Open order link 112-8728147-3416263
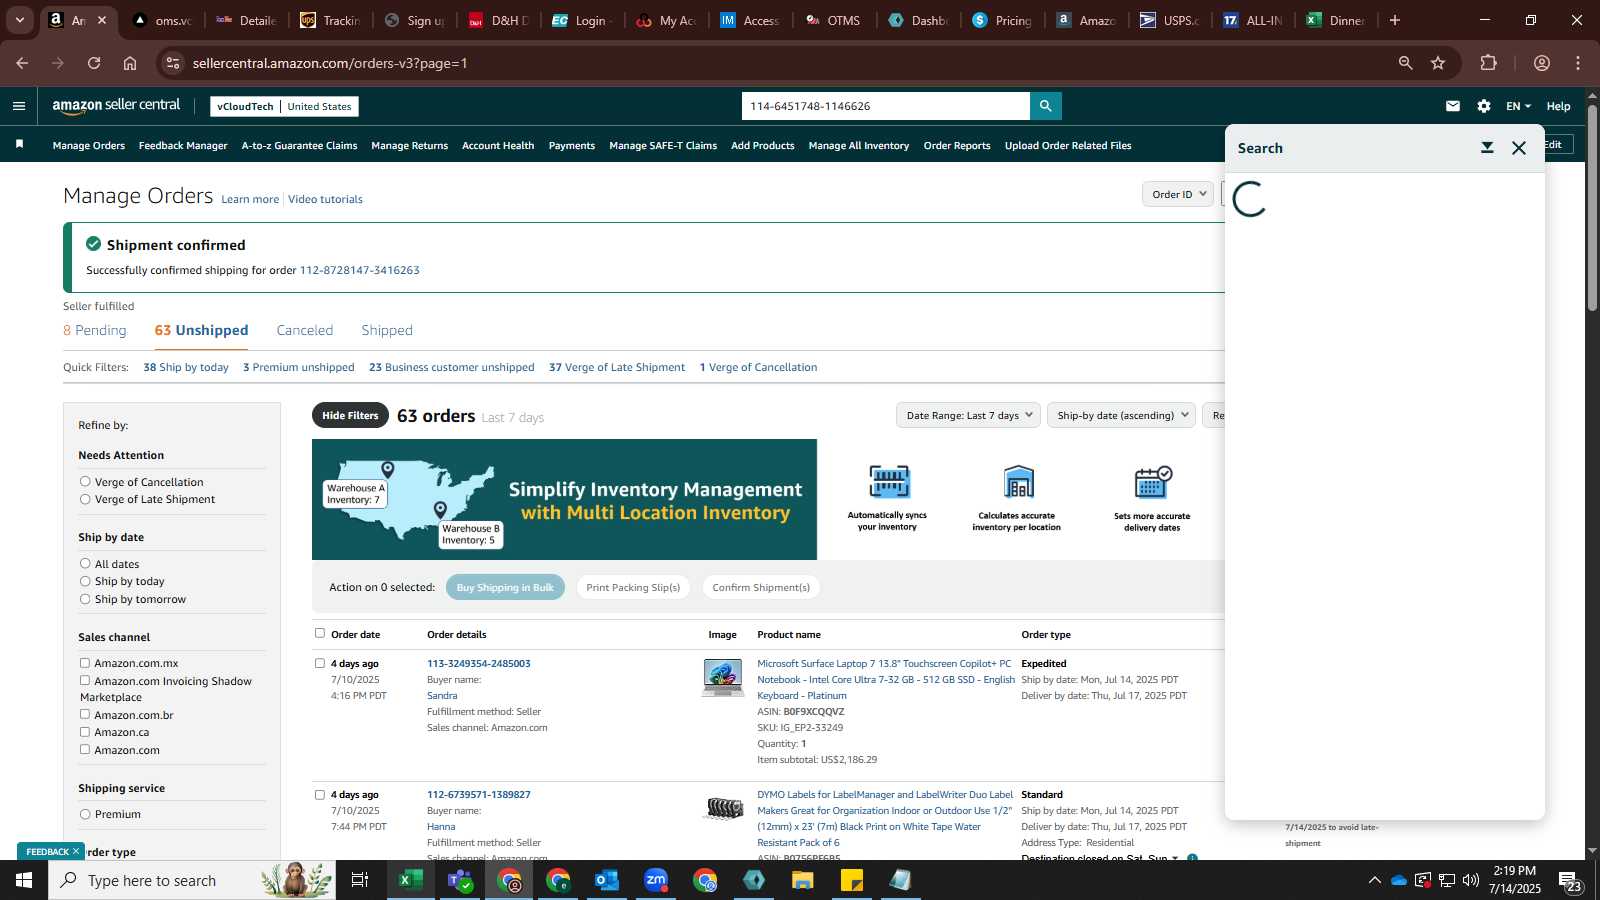 (x=360, y=270)
